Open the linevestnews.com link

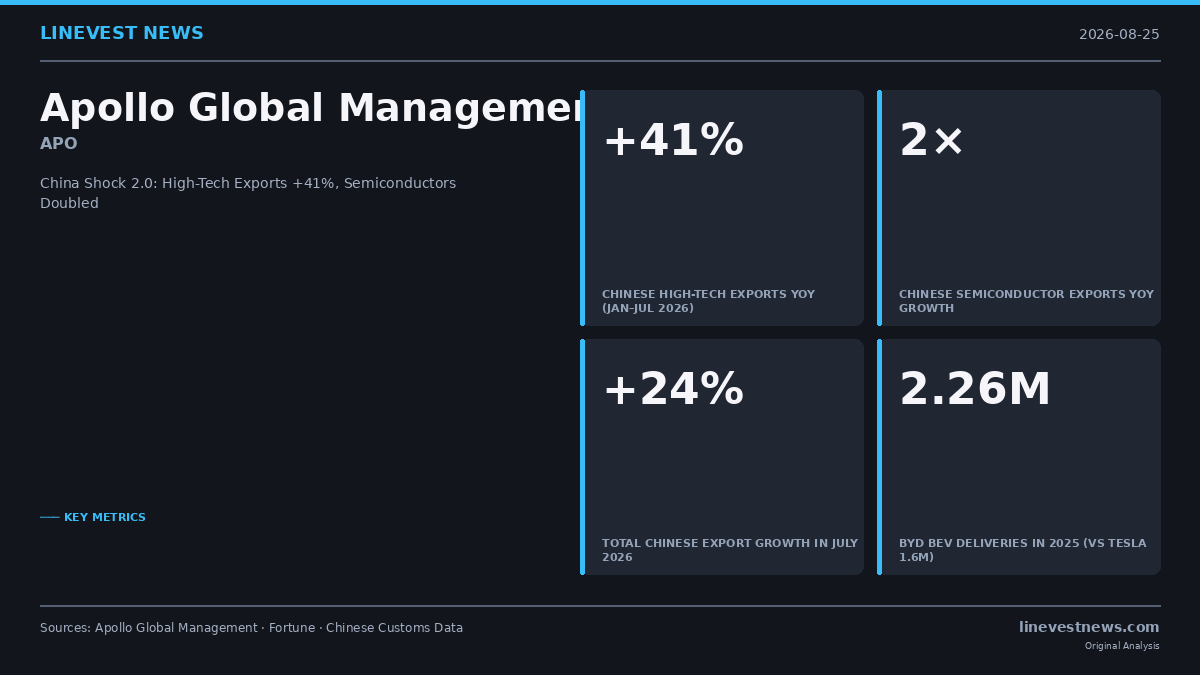coord(1089,627)
